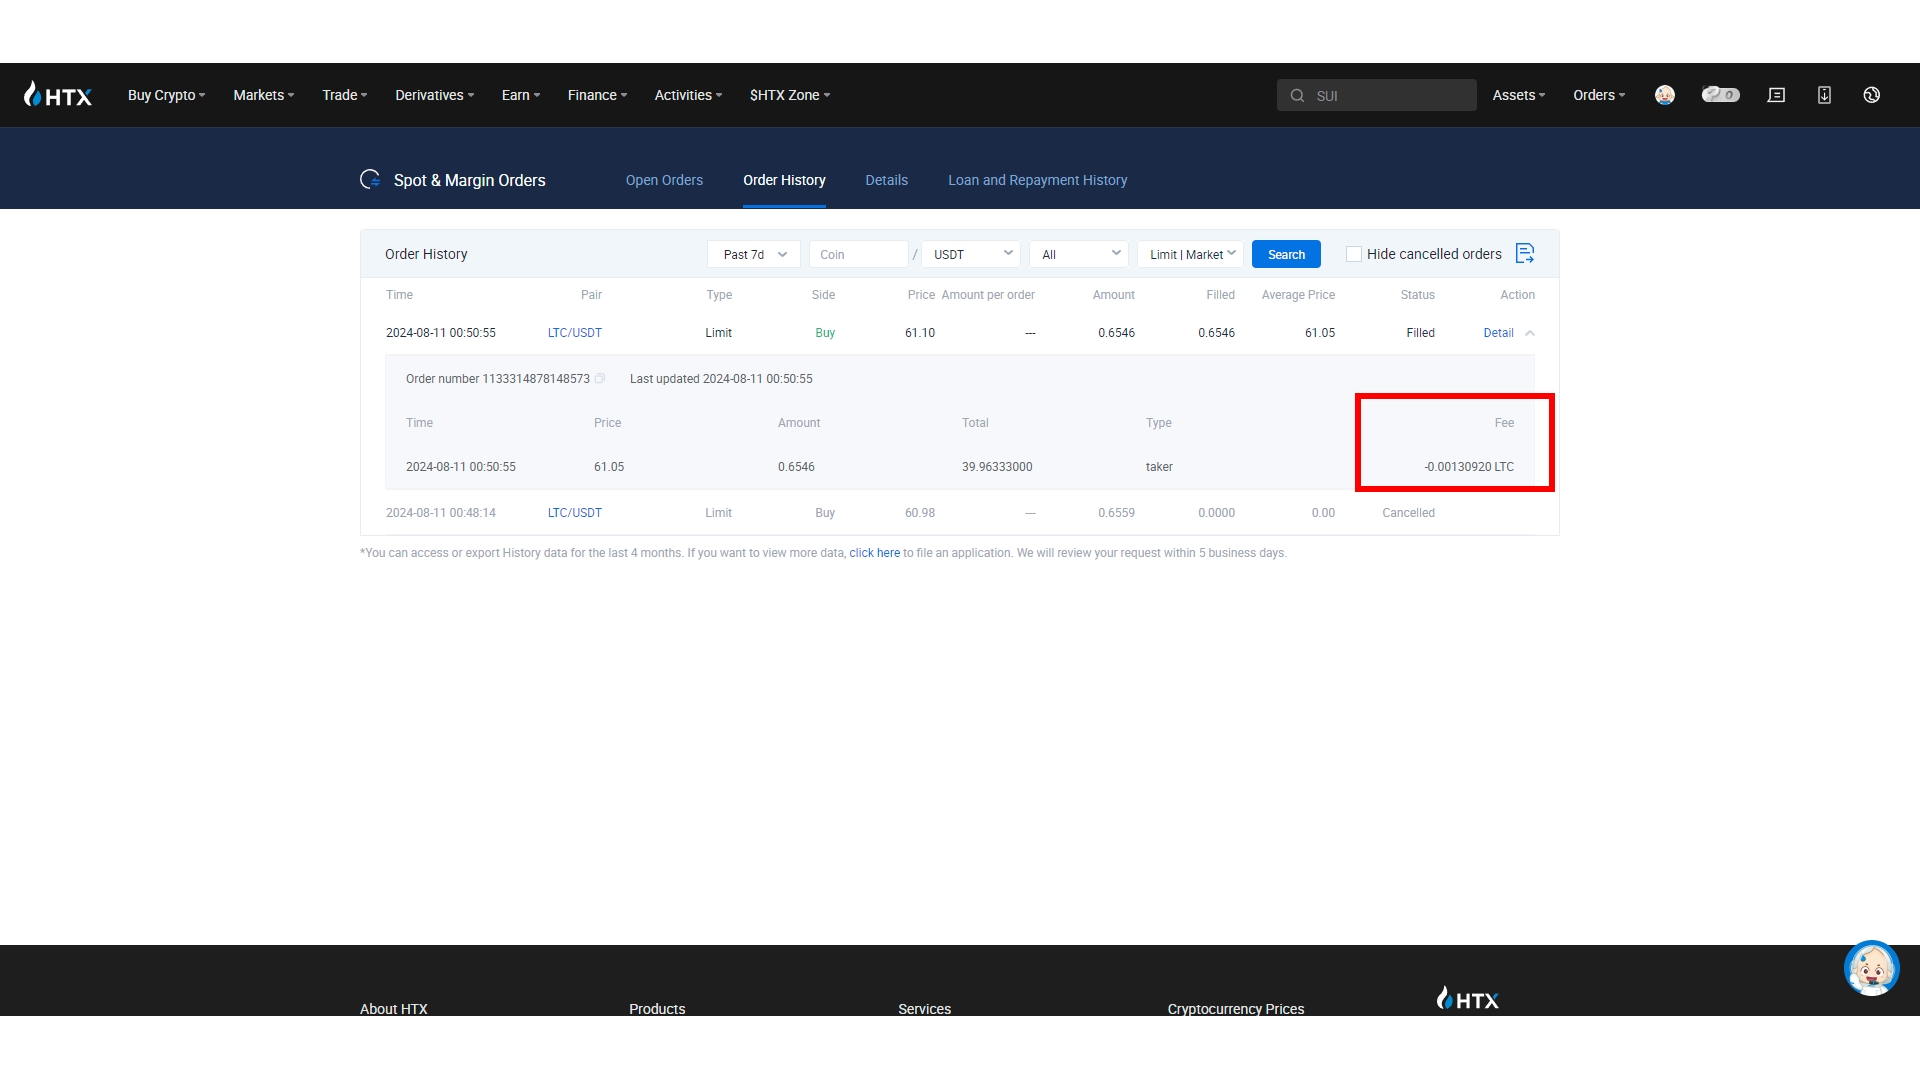The height and width of the screenshot is (1080, 1920).
Task: Collapse the filled order detail chevron
Action: tap(1530, 333)
